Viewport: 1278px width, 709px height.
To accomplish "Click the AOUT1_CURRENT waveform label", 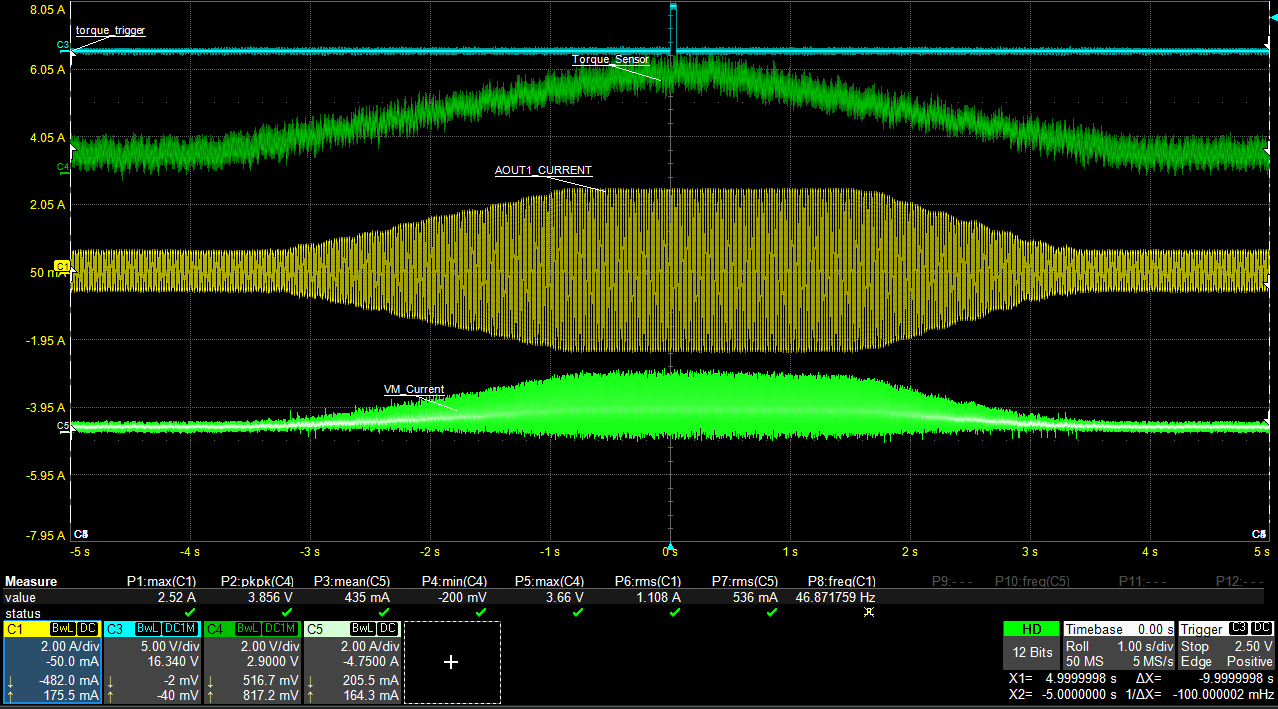I will point(543,170).
